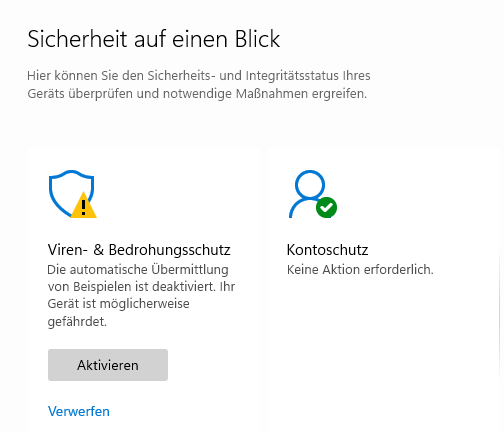Click the head circle of the account icon

pos(310,184)
